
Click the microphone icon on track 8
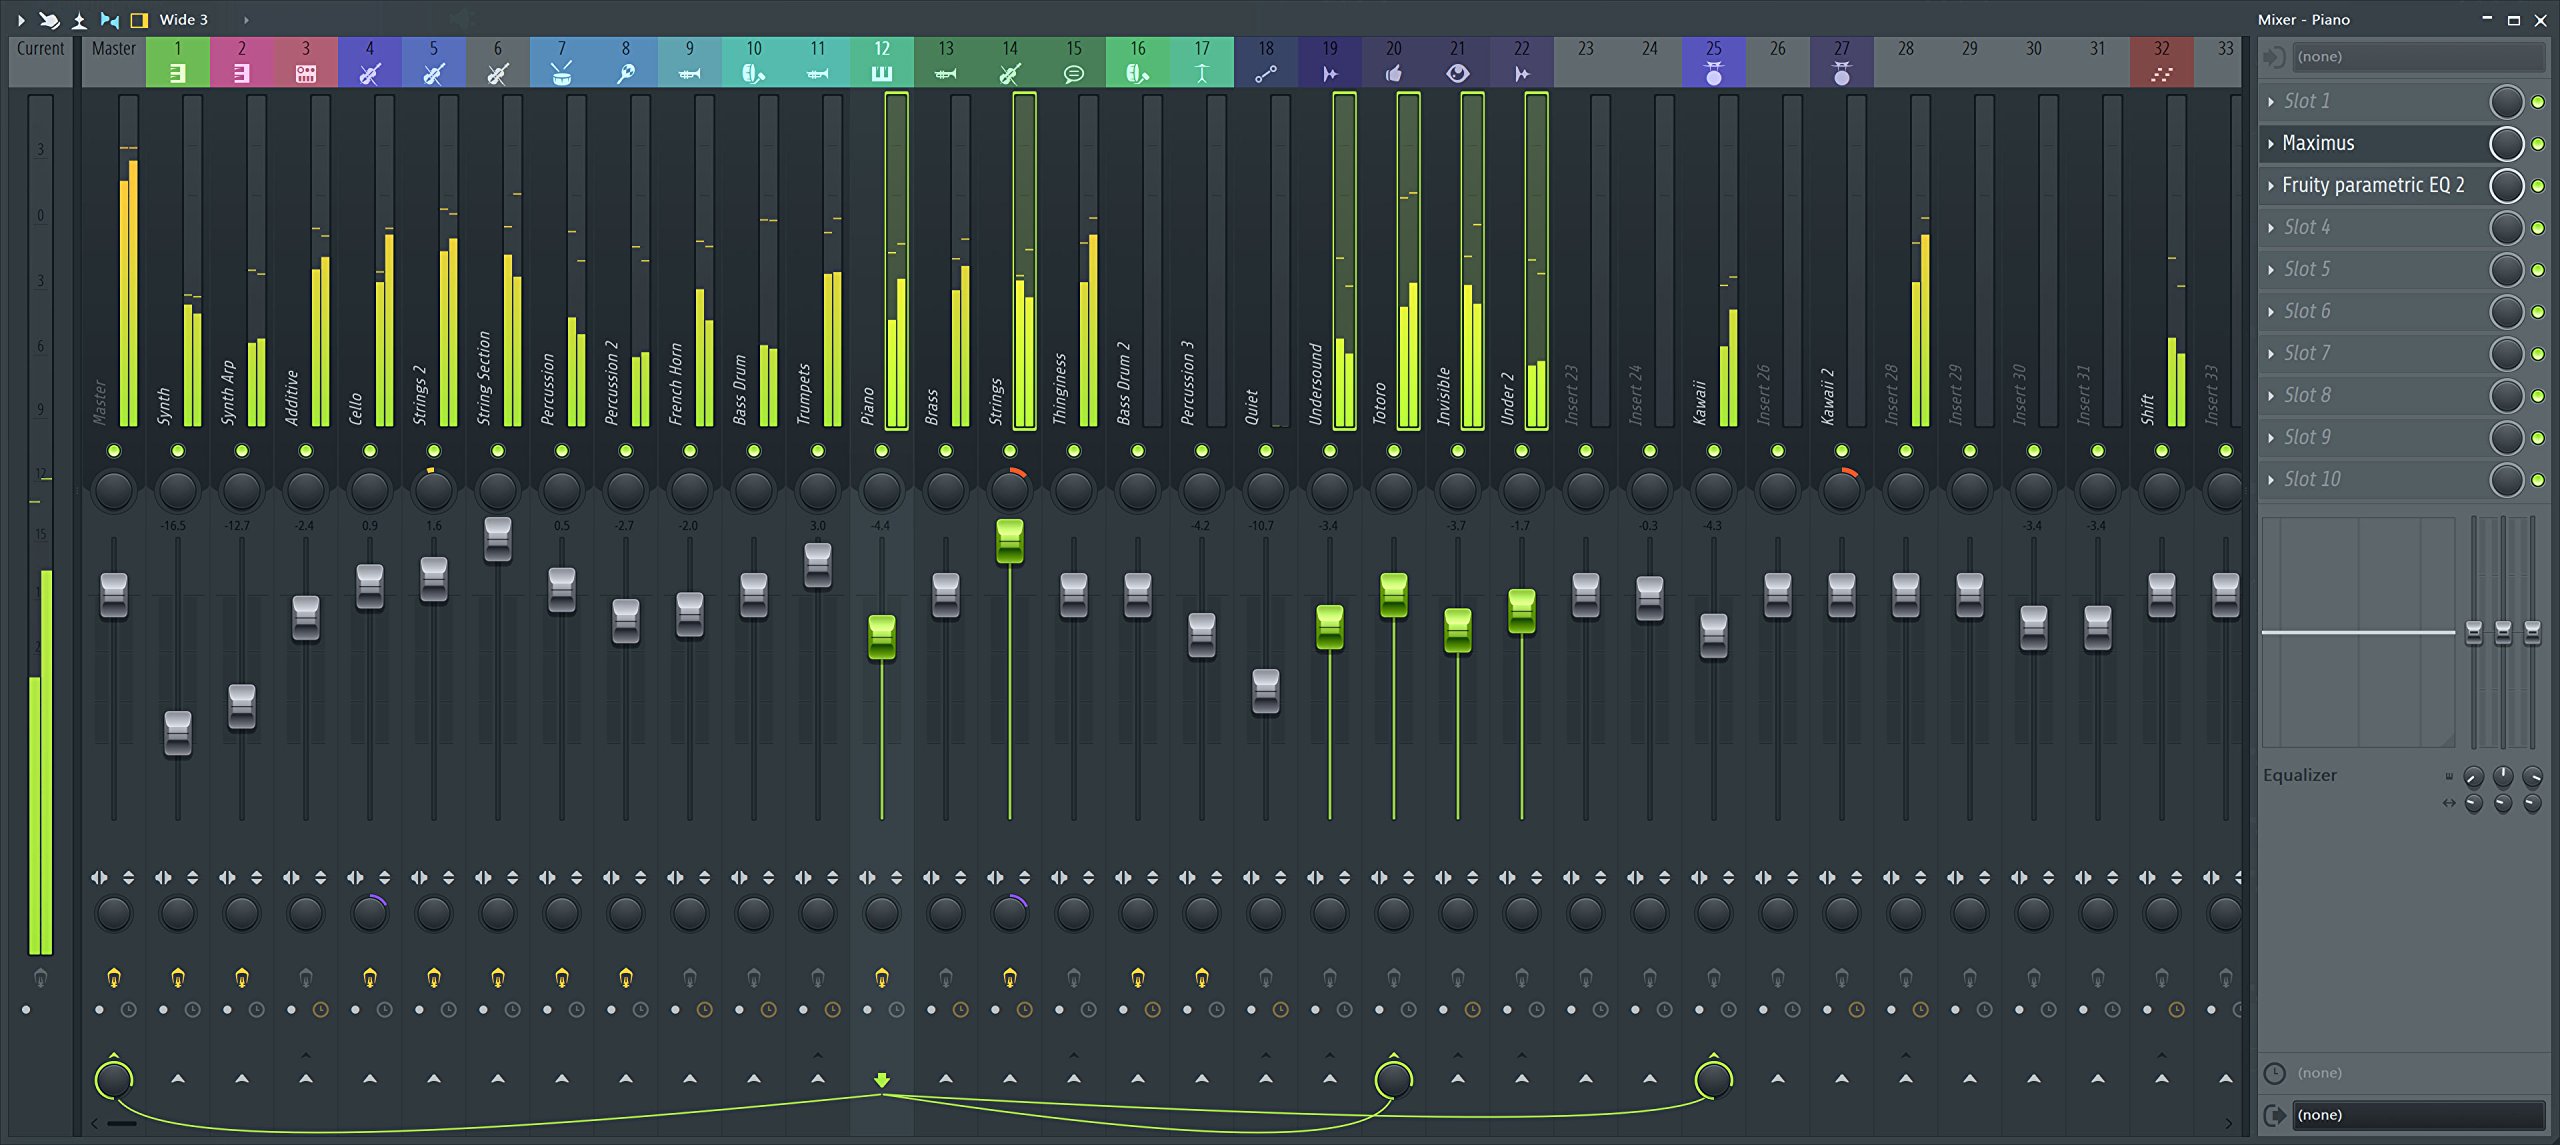coord(625,73)
